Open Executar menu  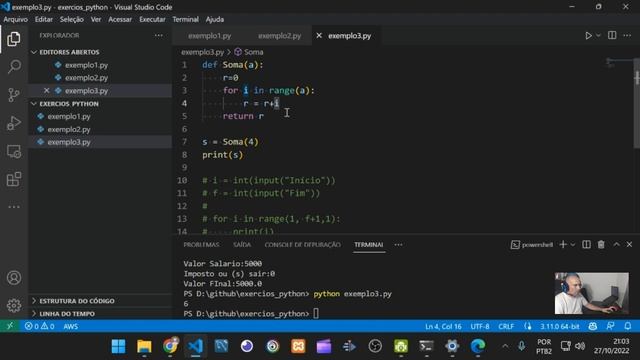pos(152,19)
